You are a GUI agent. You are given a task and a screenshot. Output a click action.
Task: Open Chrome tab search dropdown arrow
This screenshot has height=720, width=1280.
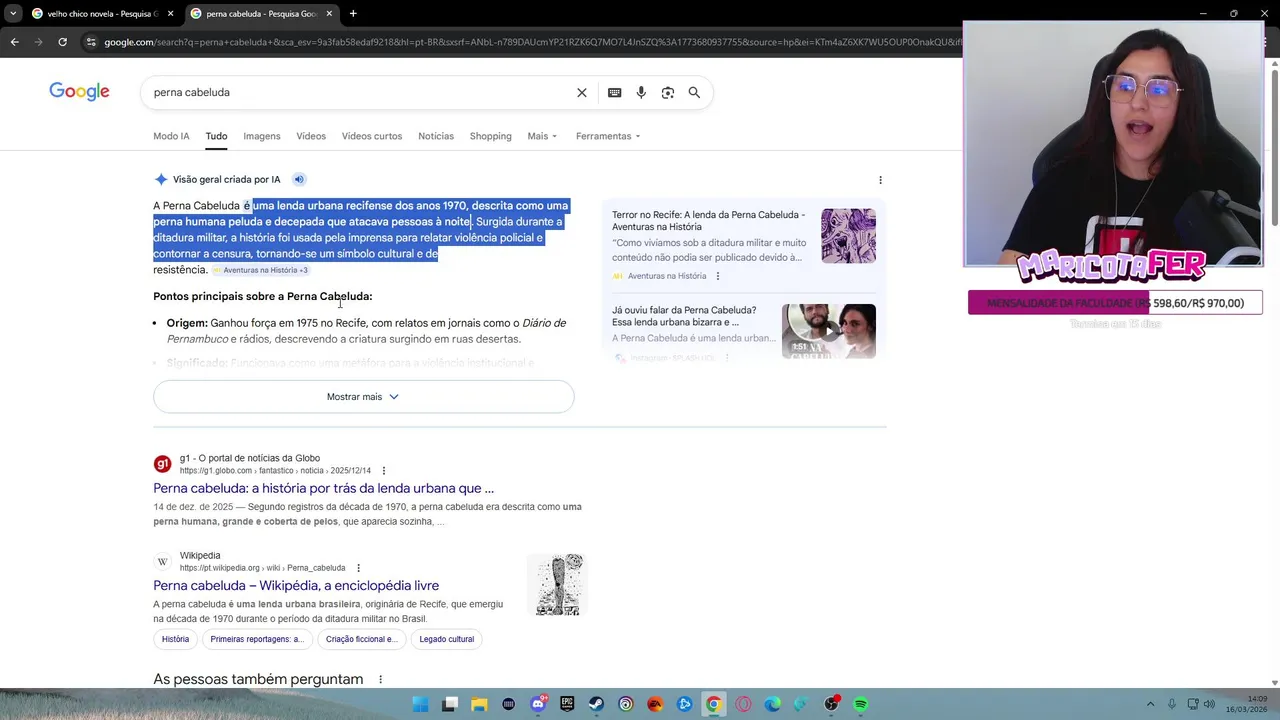[x=13, y=13]
